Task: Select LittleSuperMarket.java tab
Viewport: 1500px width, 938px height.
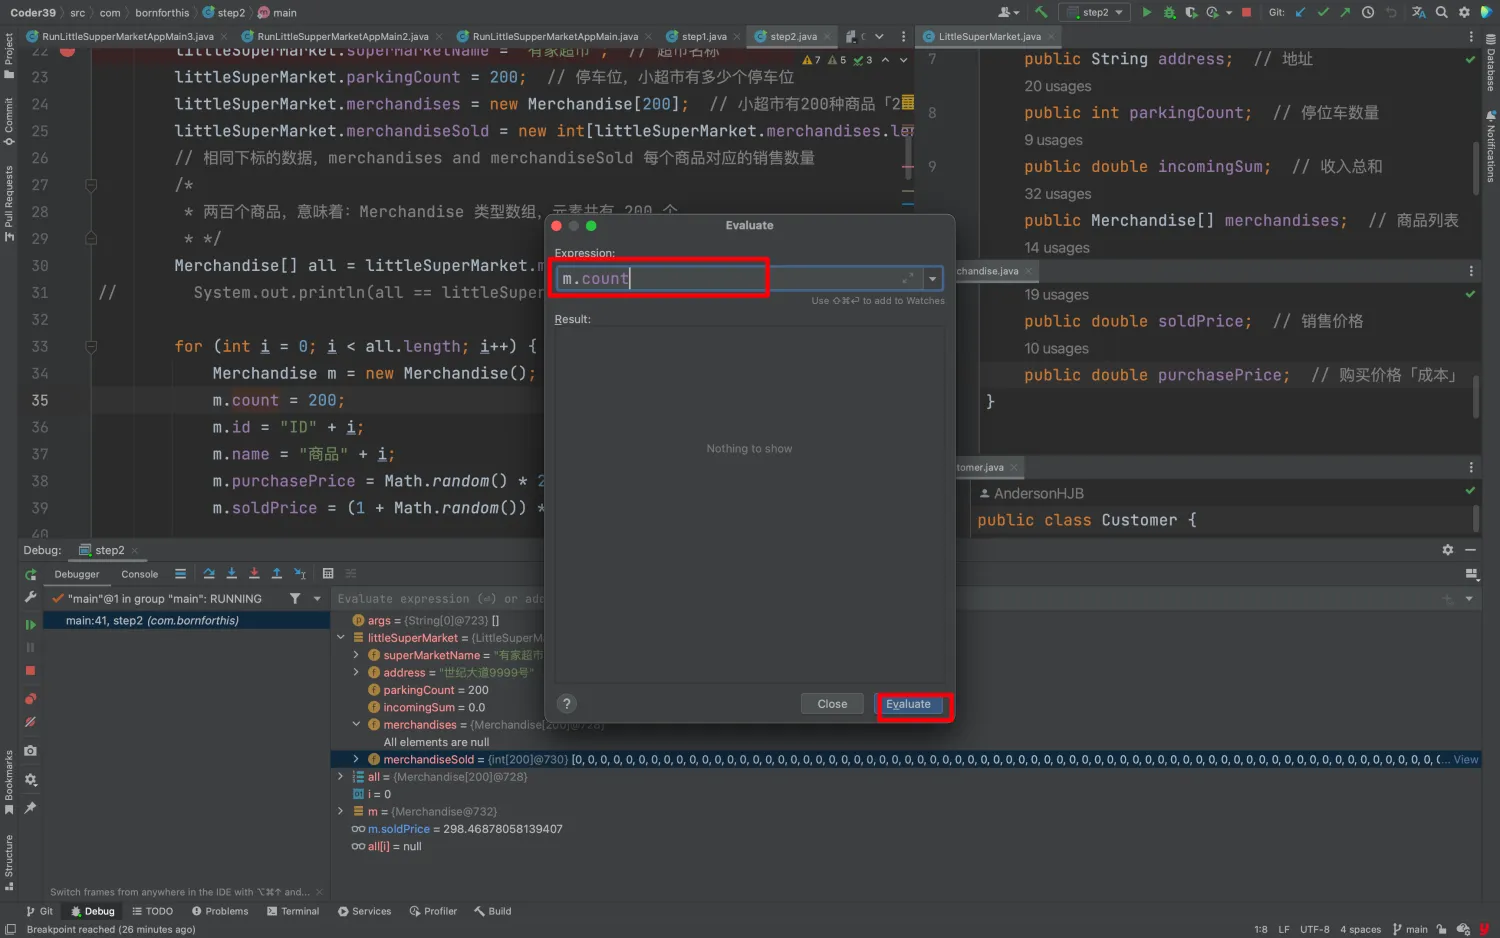Action: point(989,36)
